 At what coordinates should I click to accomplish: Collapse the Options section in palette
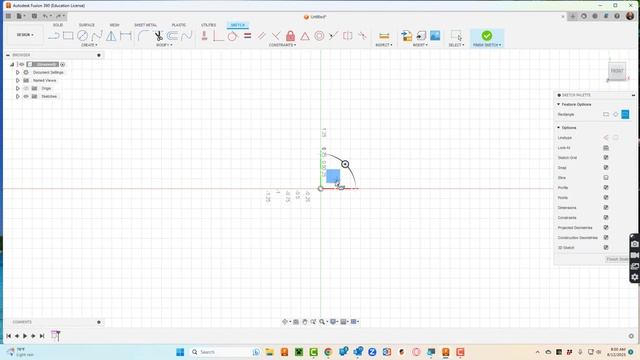click(558, 128)
